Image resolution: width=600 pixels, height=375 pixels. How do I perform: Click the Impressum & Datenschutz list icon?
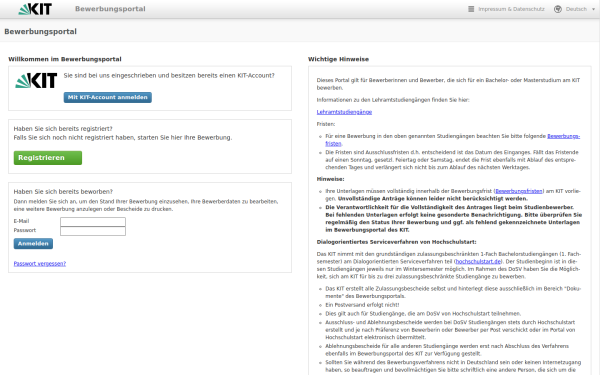pos(471,9)
